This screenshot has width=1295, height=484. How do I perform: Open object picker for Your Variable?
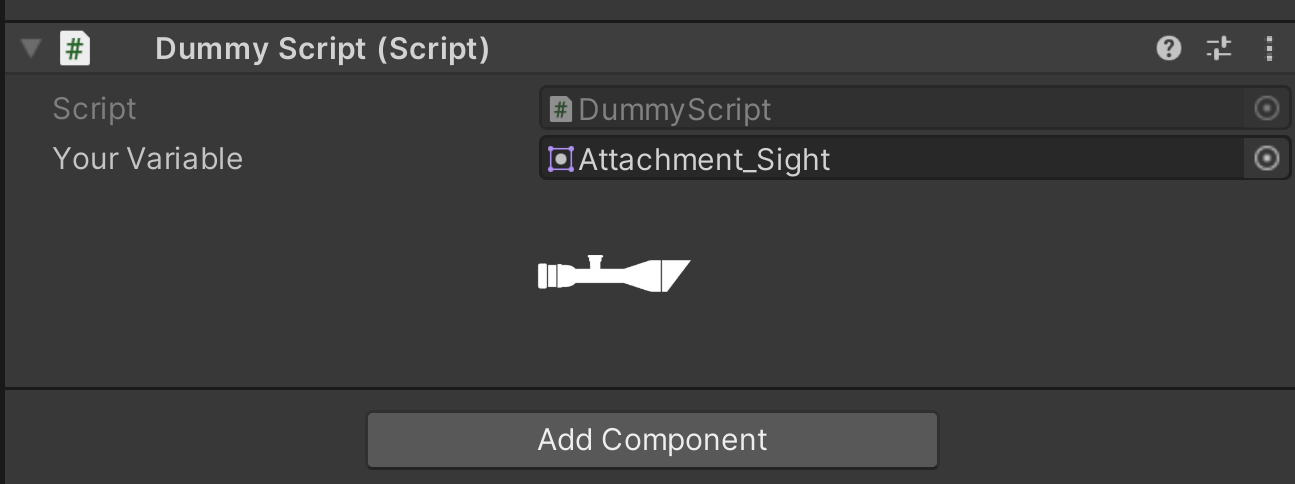[1266, 159]
